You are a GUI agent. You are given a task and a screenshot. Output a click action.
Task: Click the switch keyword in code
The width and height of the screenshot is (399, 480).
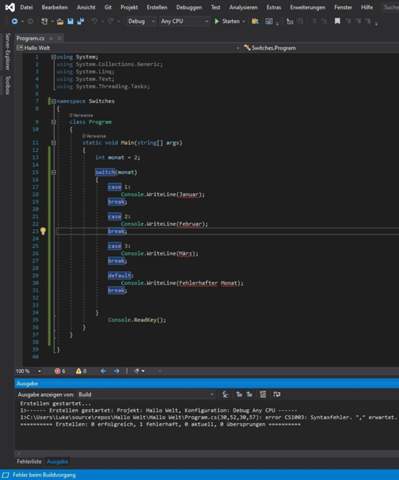pyautogui.click(x=105, y=172)
